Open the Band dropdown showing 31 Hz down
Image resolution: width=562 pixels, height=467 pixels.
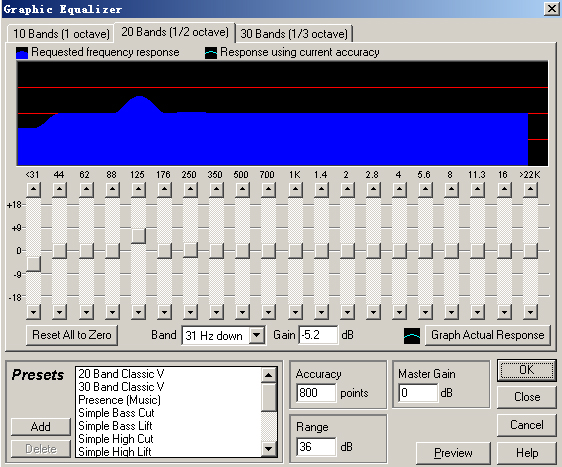[257, 335]
